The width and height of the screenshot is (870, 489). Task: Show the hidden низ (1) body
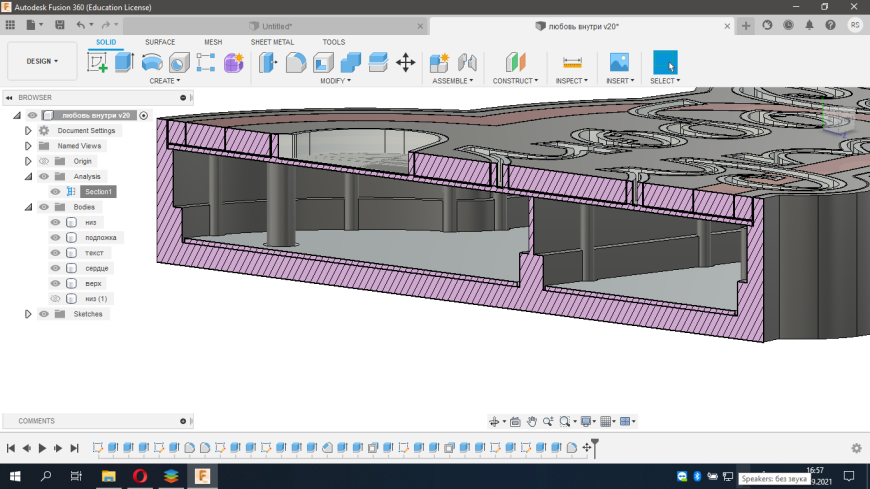click(56, 298)
